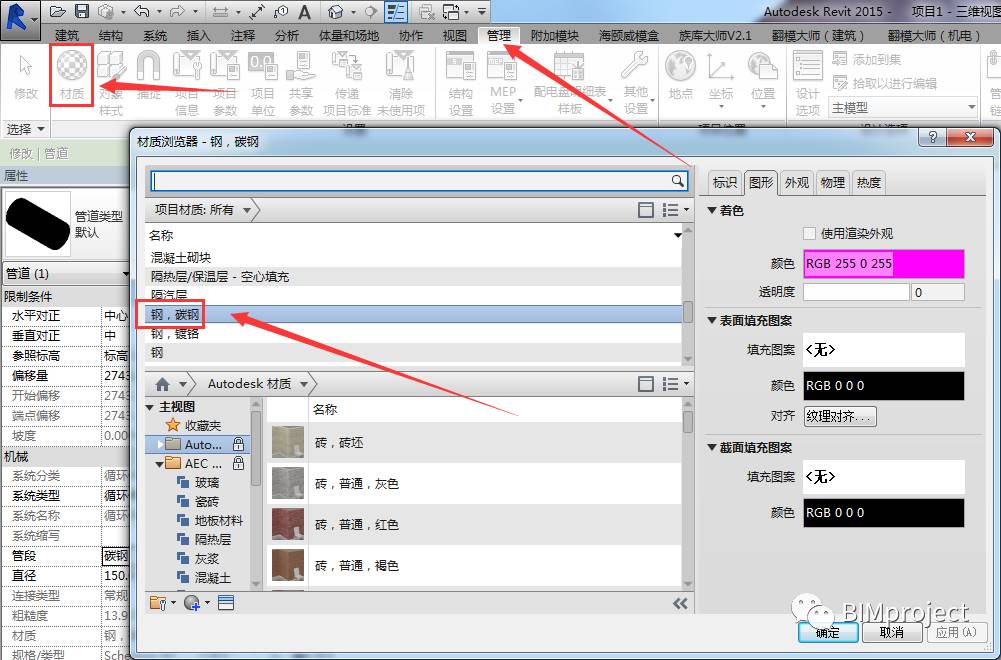Enable the 使用渲染外观 checkbox
The height and width of the screenshot is (660, 1001).
809,233
